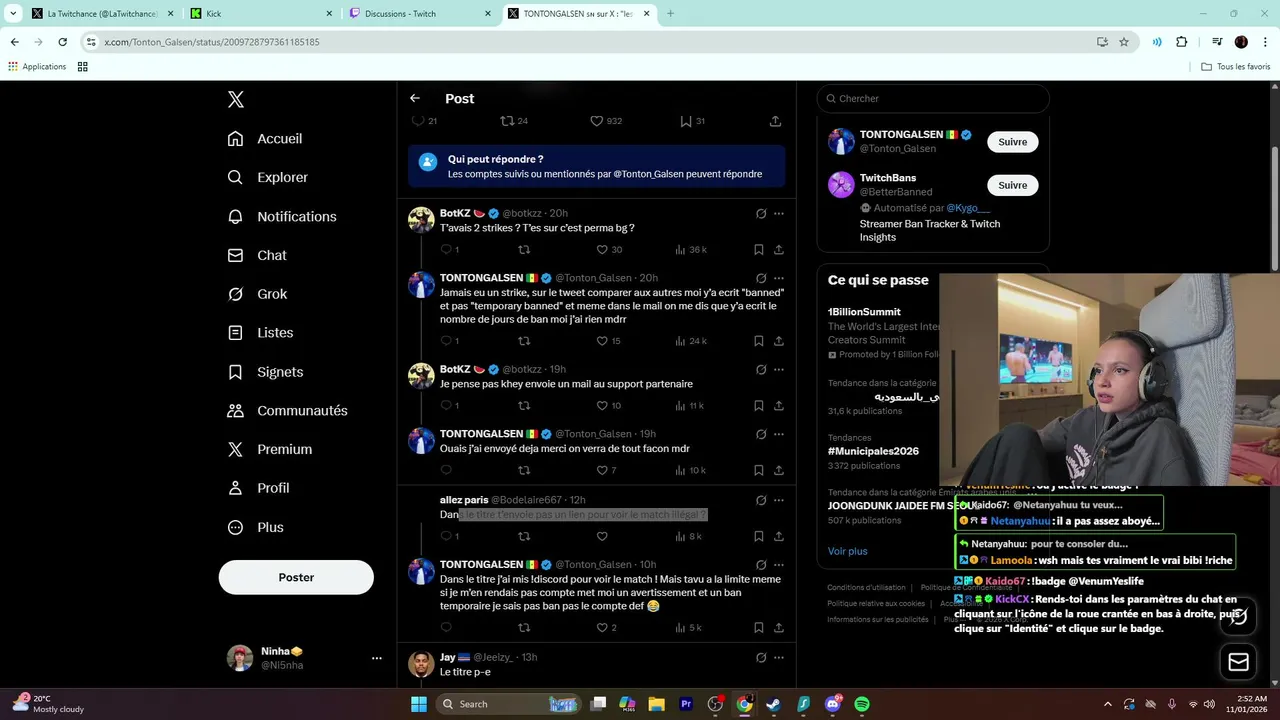Click the Poster button
1280x720 pixels.
[x=296, y=577]
